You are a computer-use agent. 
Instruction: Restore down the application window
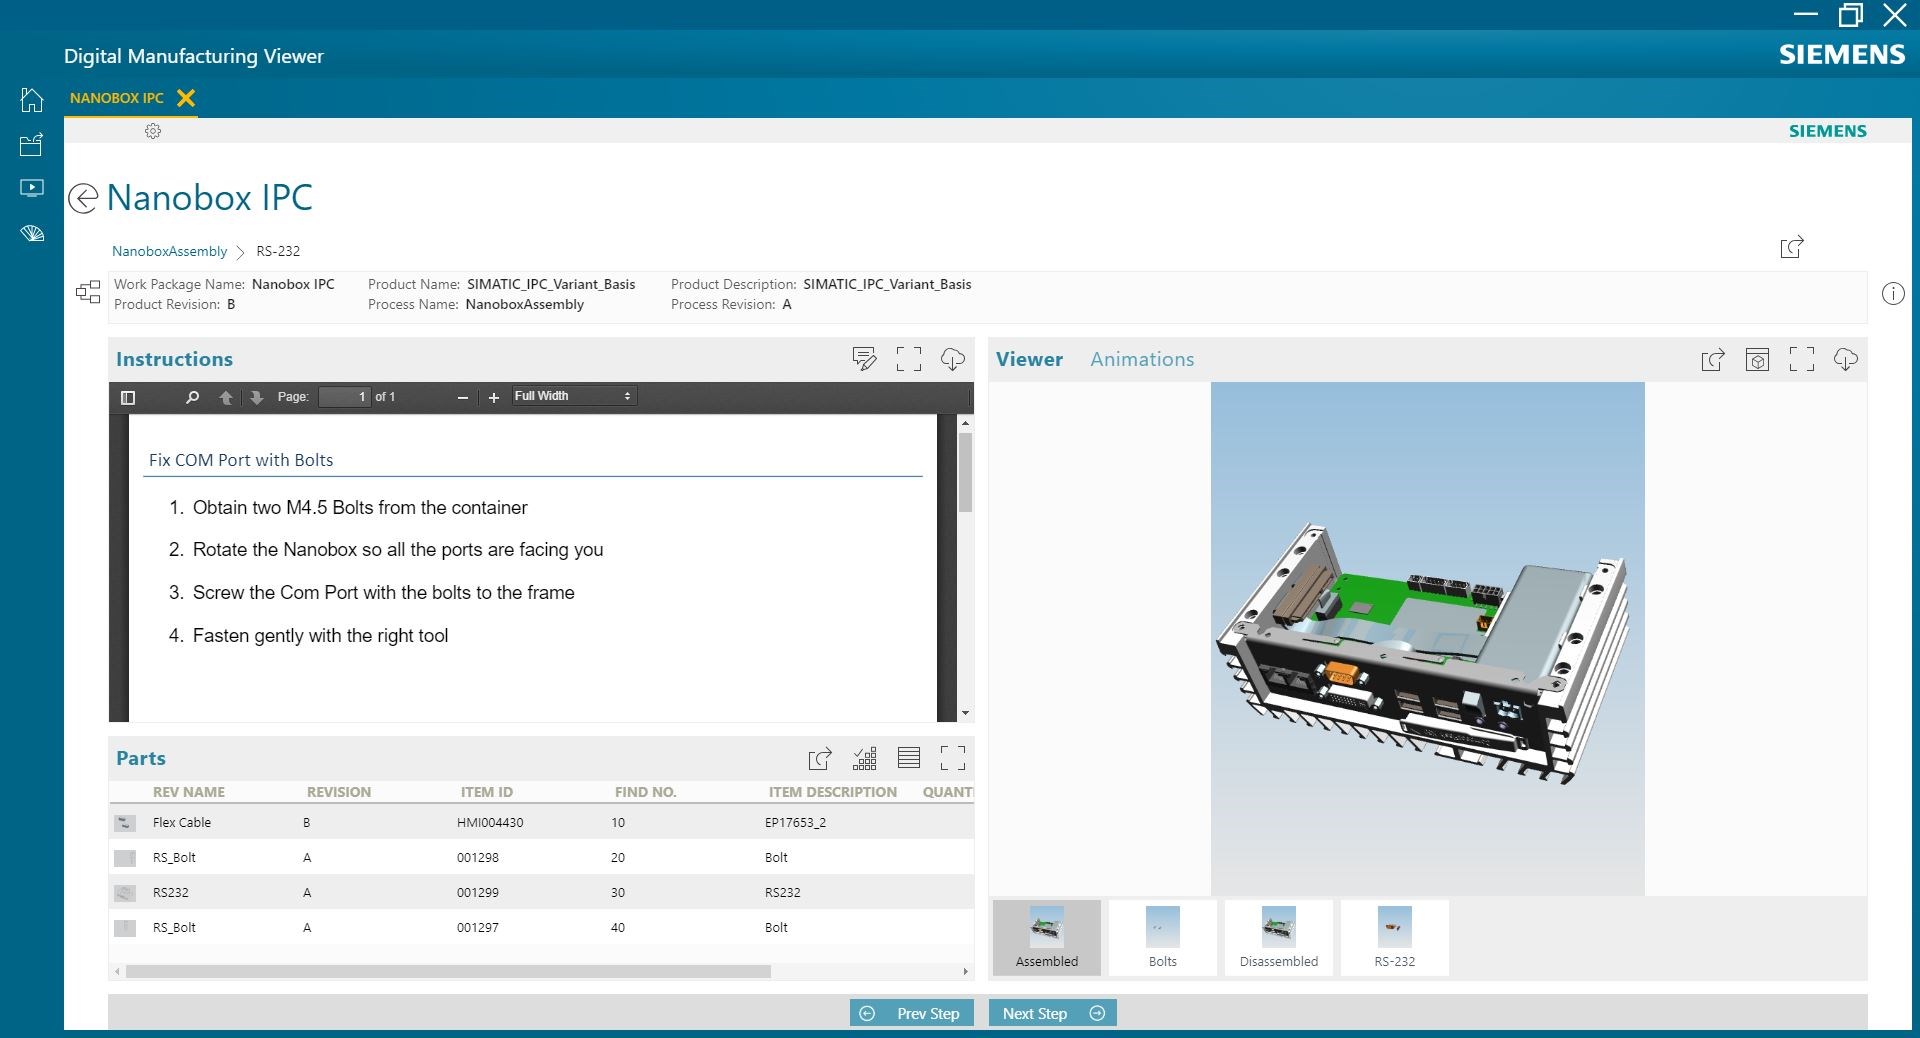pos(1850,15)
